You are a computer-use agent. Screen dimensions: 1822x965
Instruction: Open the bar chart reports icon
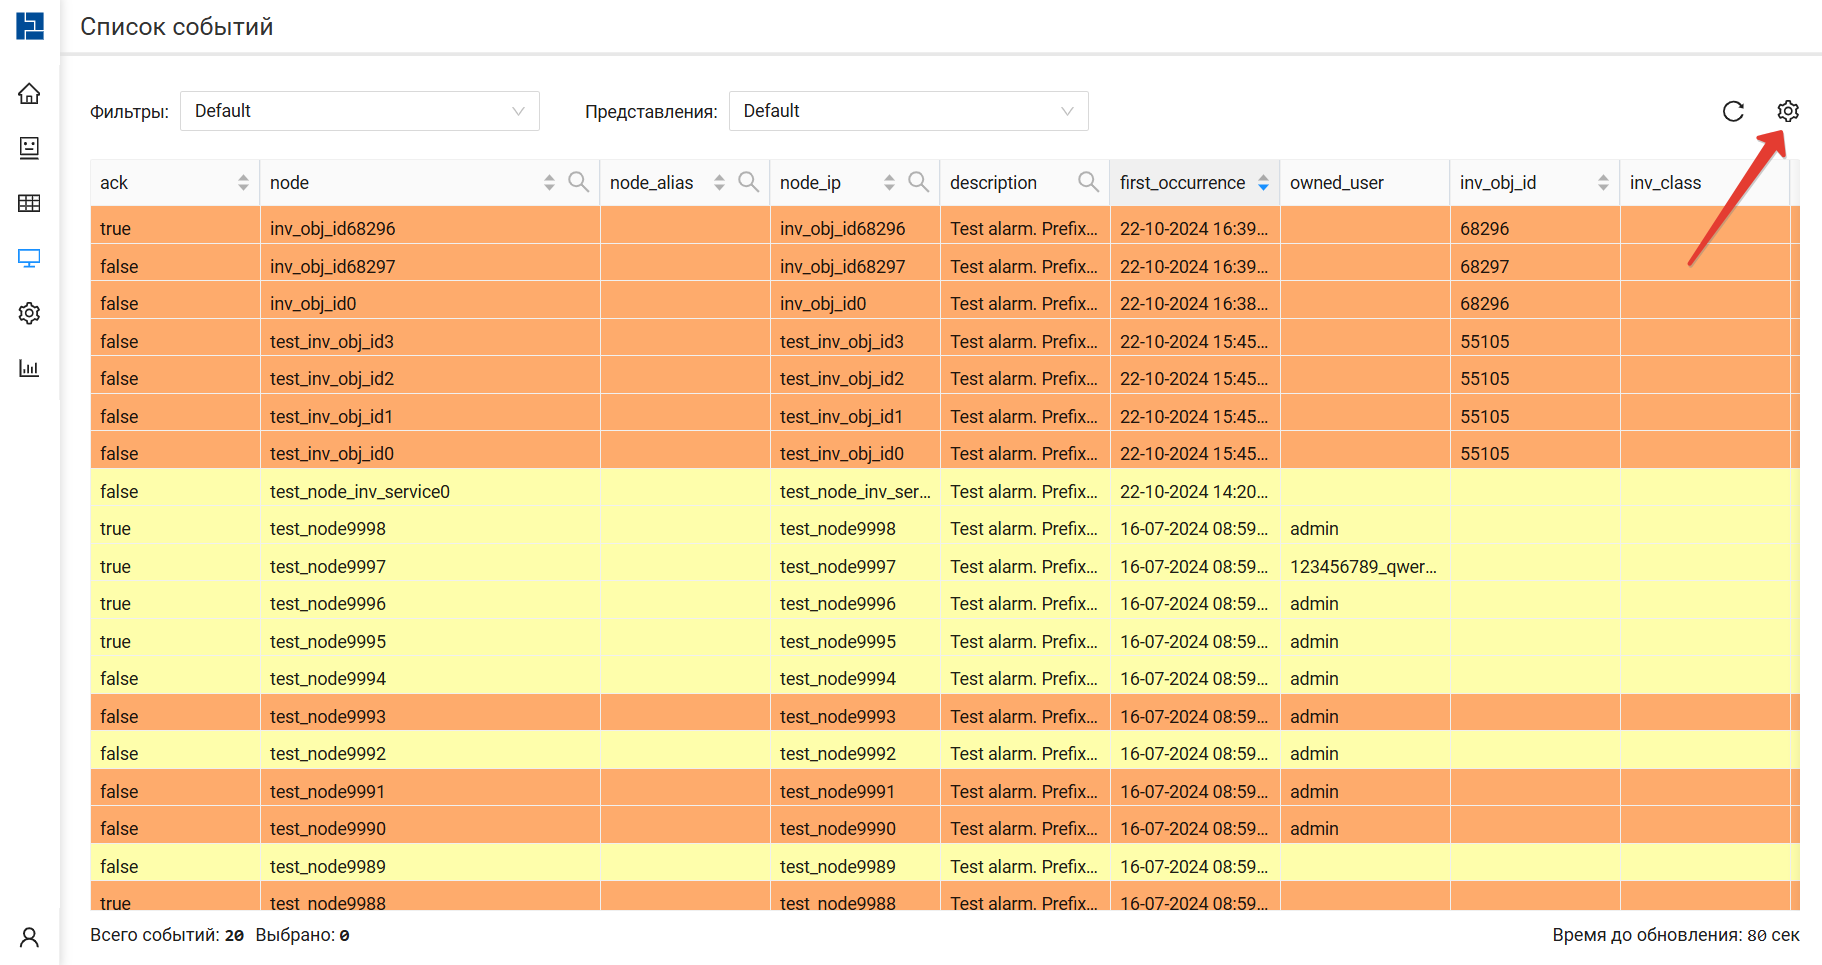coord(29,369)
